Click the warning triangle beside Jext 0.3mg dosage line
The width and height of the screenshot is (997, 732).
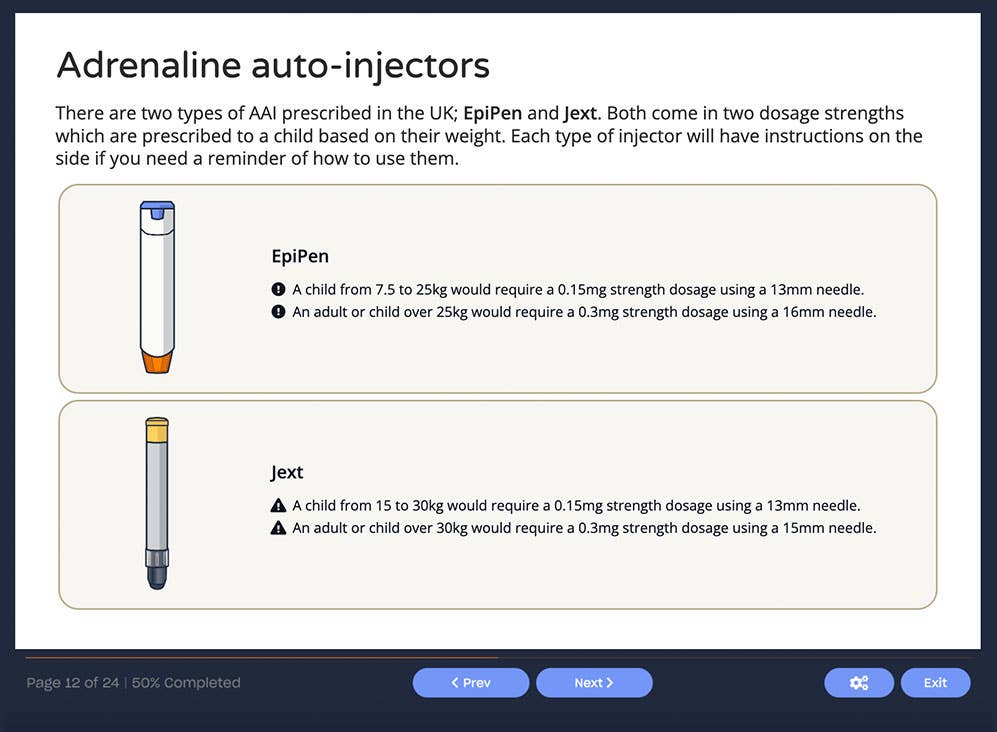pyautogui.click(x=278, y=528)
